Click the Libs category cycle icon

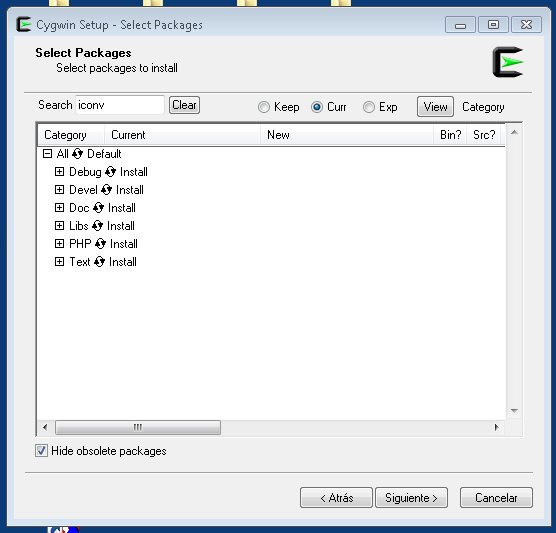97,226
